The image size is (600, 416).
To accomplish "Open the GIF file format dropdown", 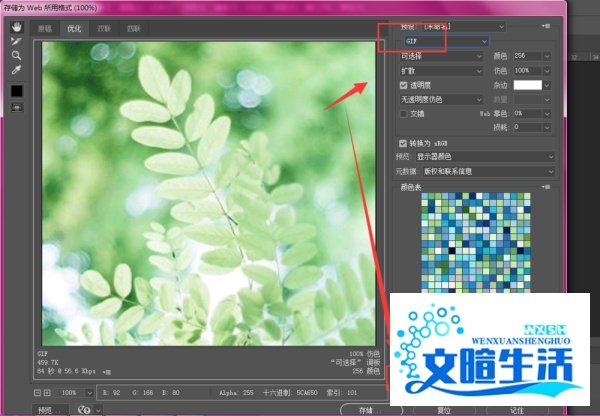I will click(x=447, y=41).
